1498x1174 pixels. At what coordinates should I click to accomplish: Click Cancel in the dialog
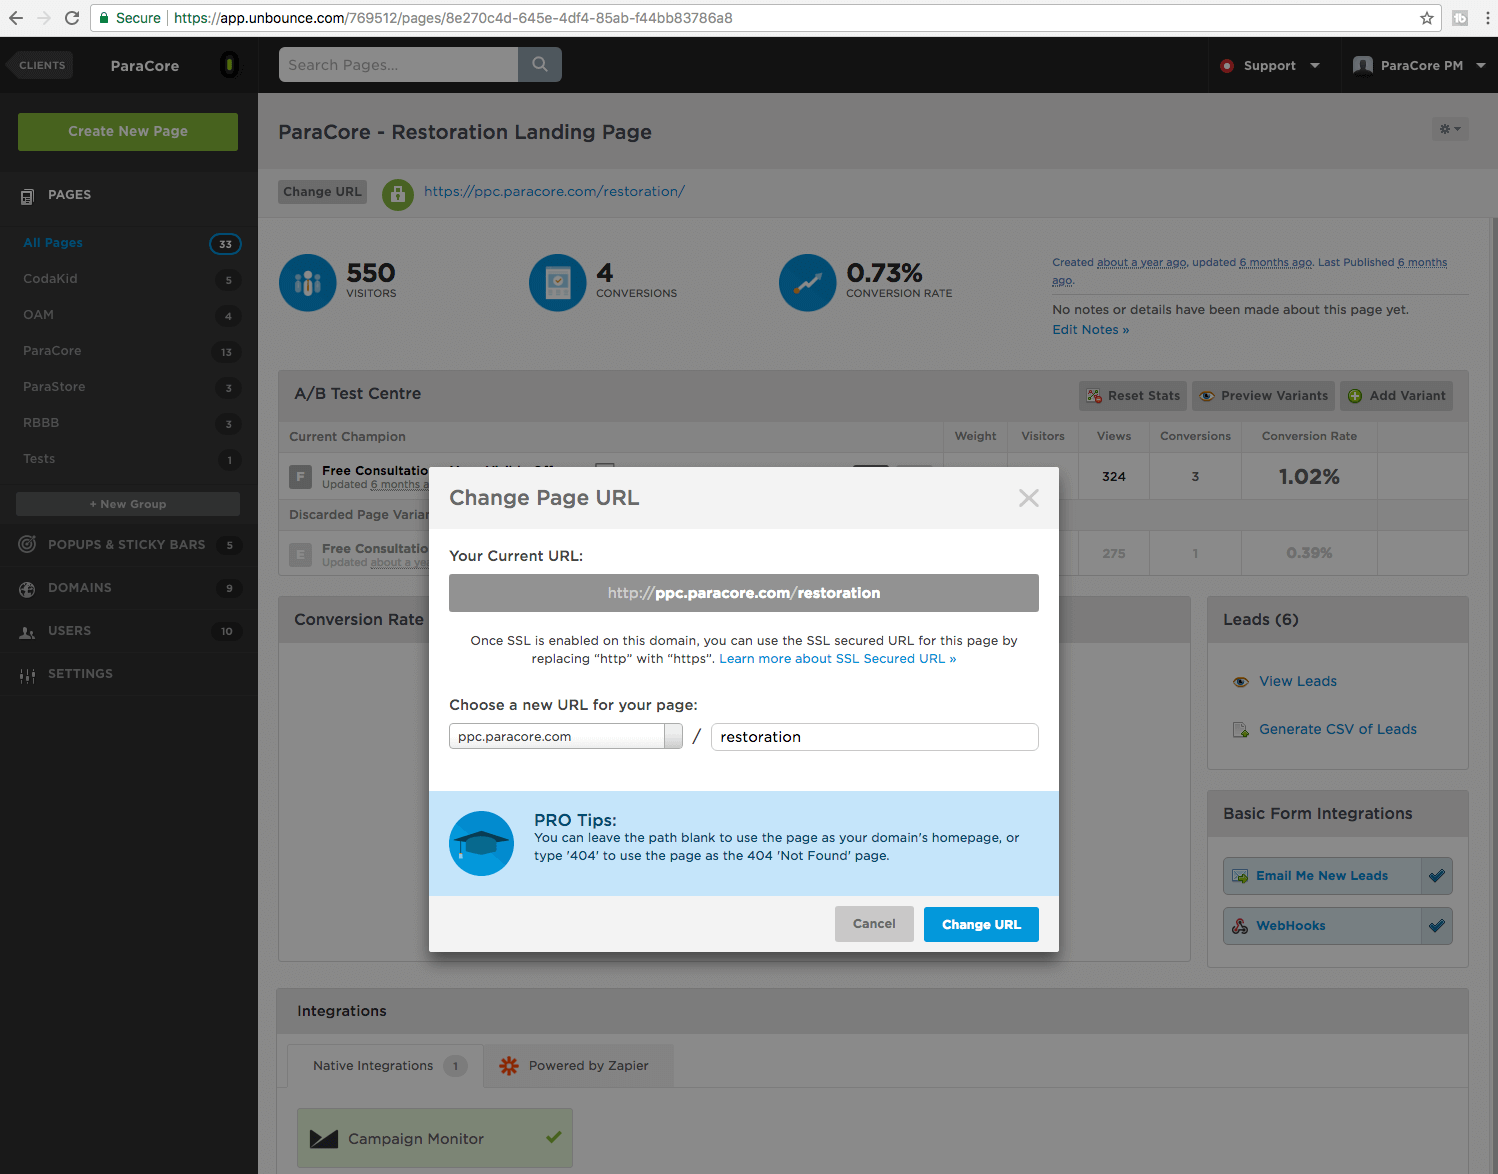click(874, 924)
